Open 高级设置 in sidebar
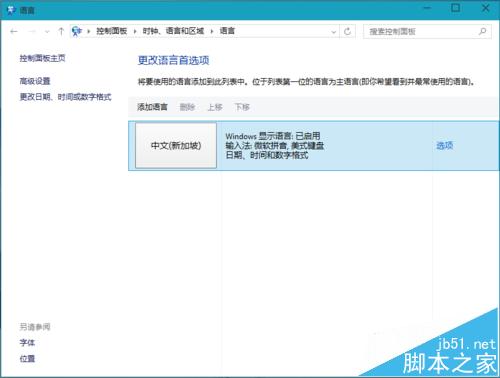Viewport: 500px width, 378px height. pyautogui.click(x=35, y=81)
